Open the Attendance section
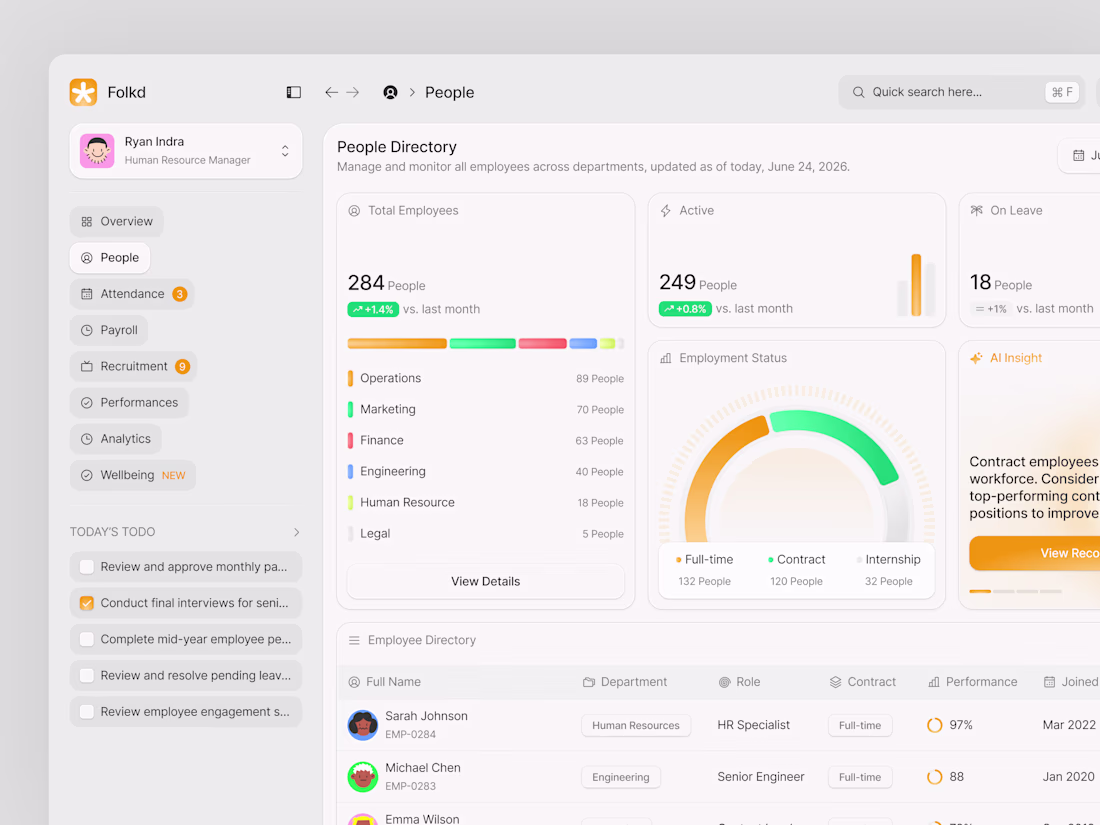The image size is (1100, 825). tap(132, 294)
